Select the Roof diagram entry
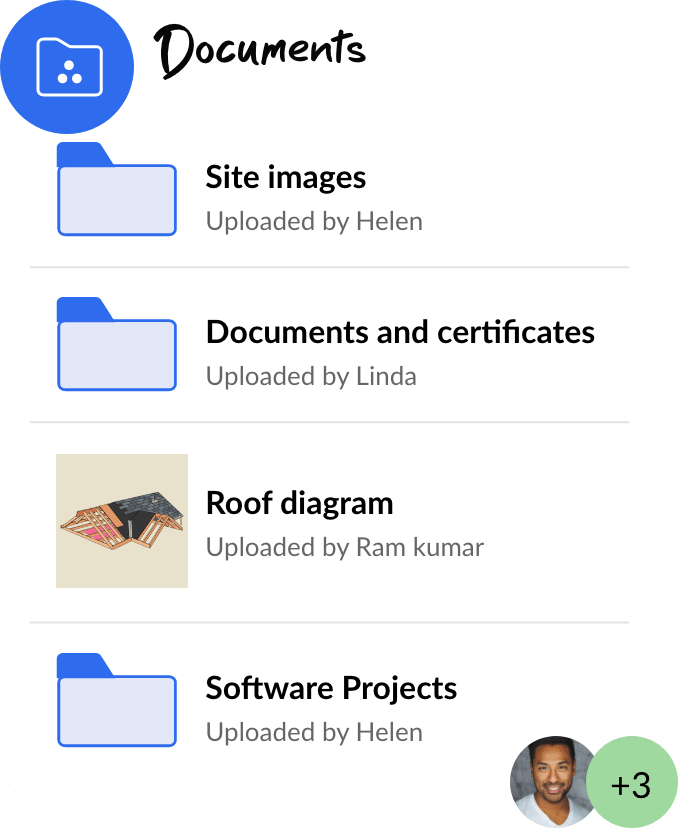The image size is (678, 828). [299, 503]
